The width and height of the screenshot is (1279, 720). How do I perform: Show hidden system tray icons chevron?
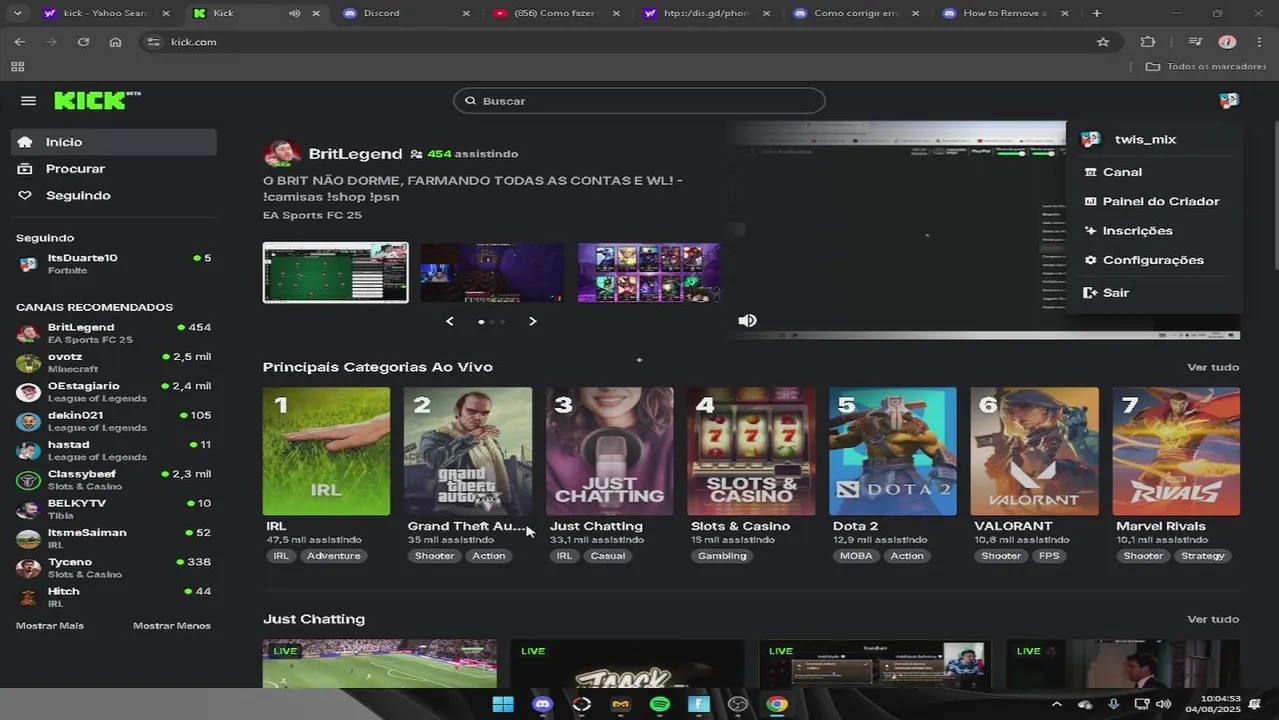[1056, 704]
